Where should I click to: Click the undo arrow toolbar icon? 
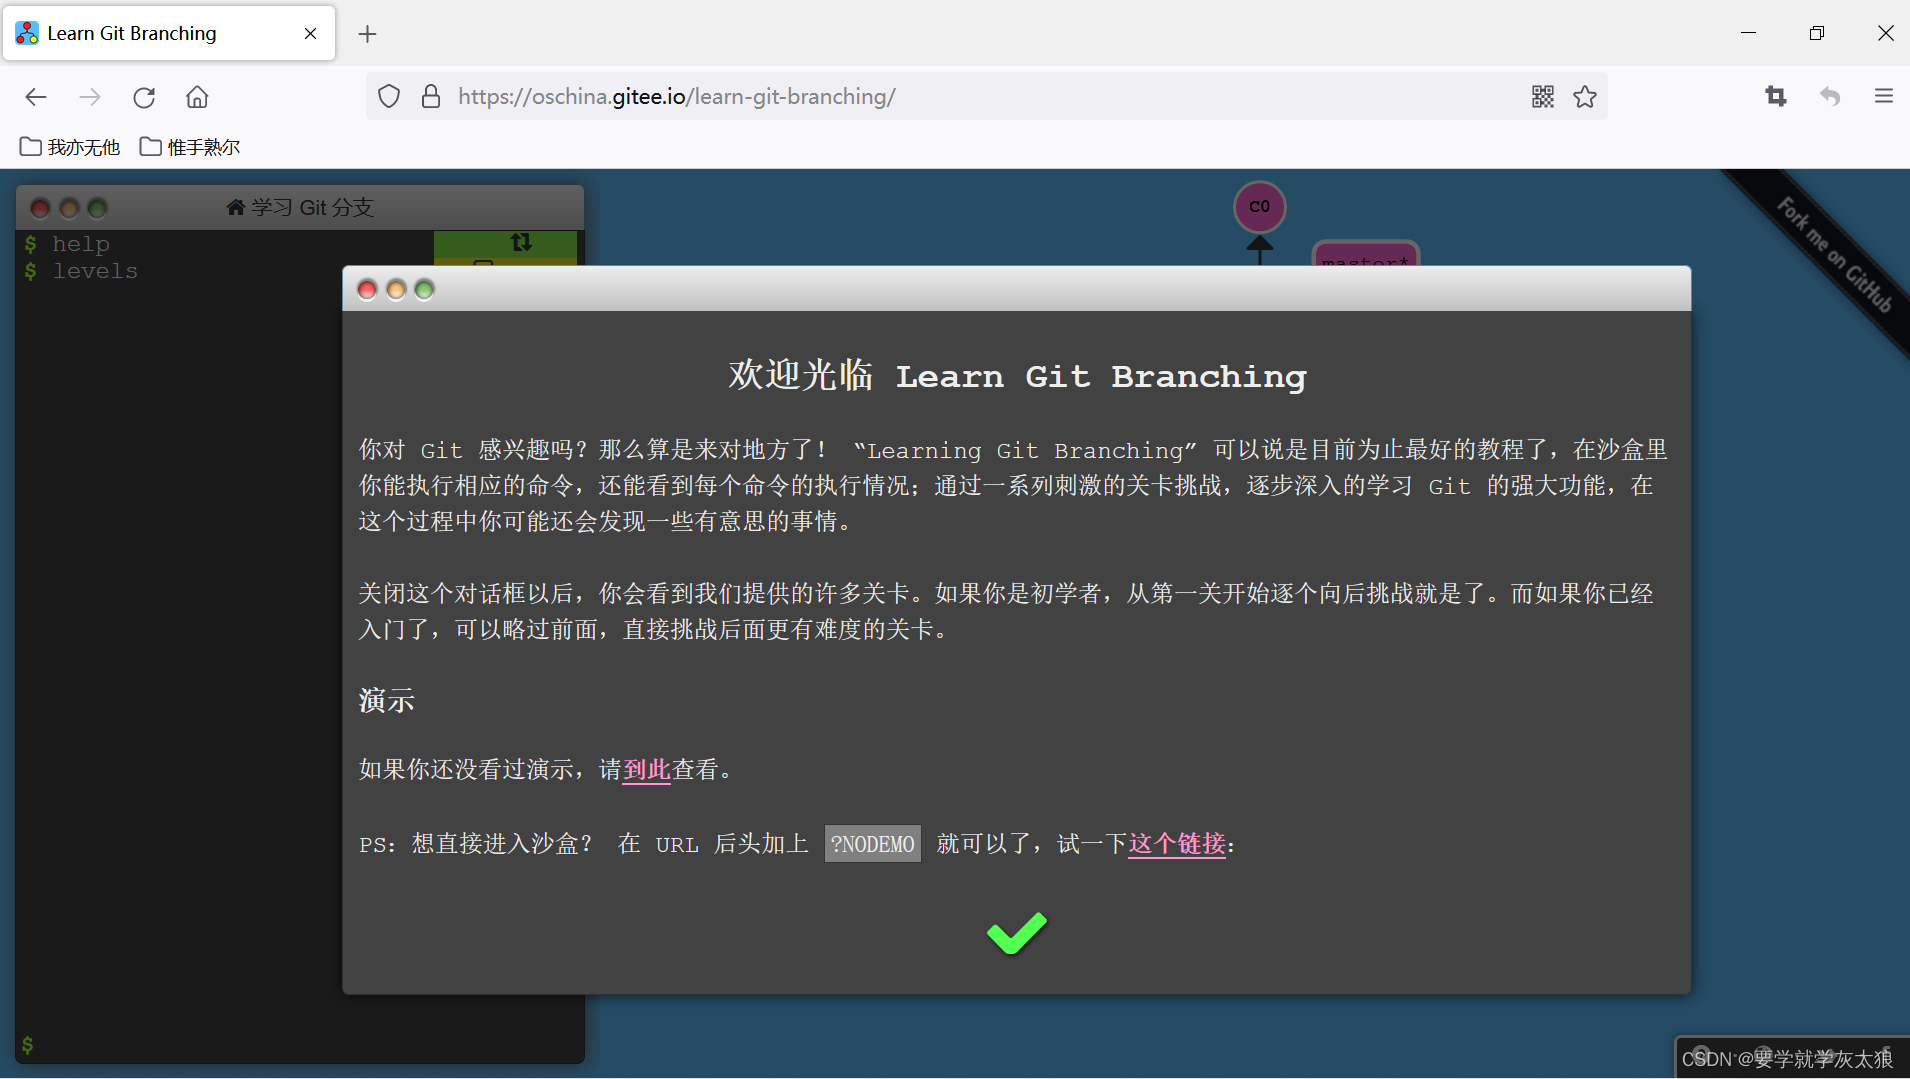click(x=1830, y=97)
